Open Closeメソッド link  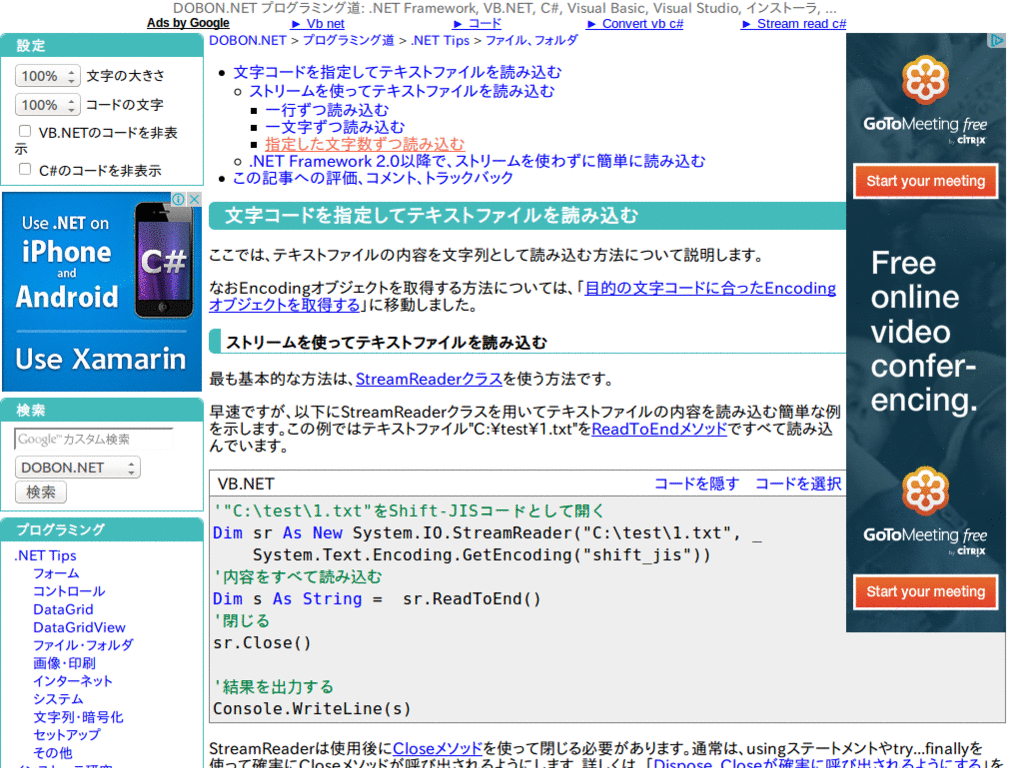coord(437,748)
